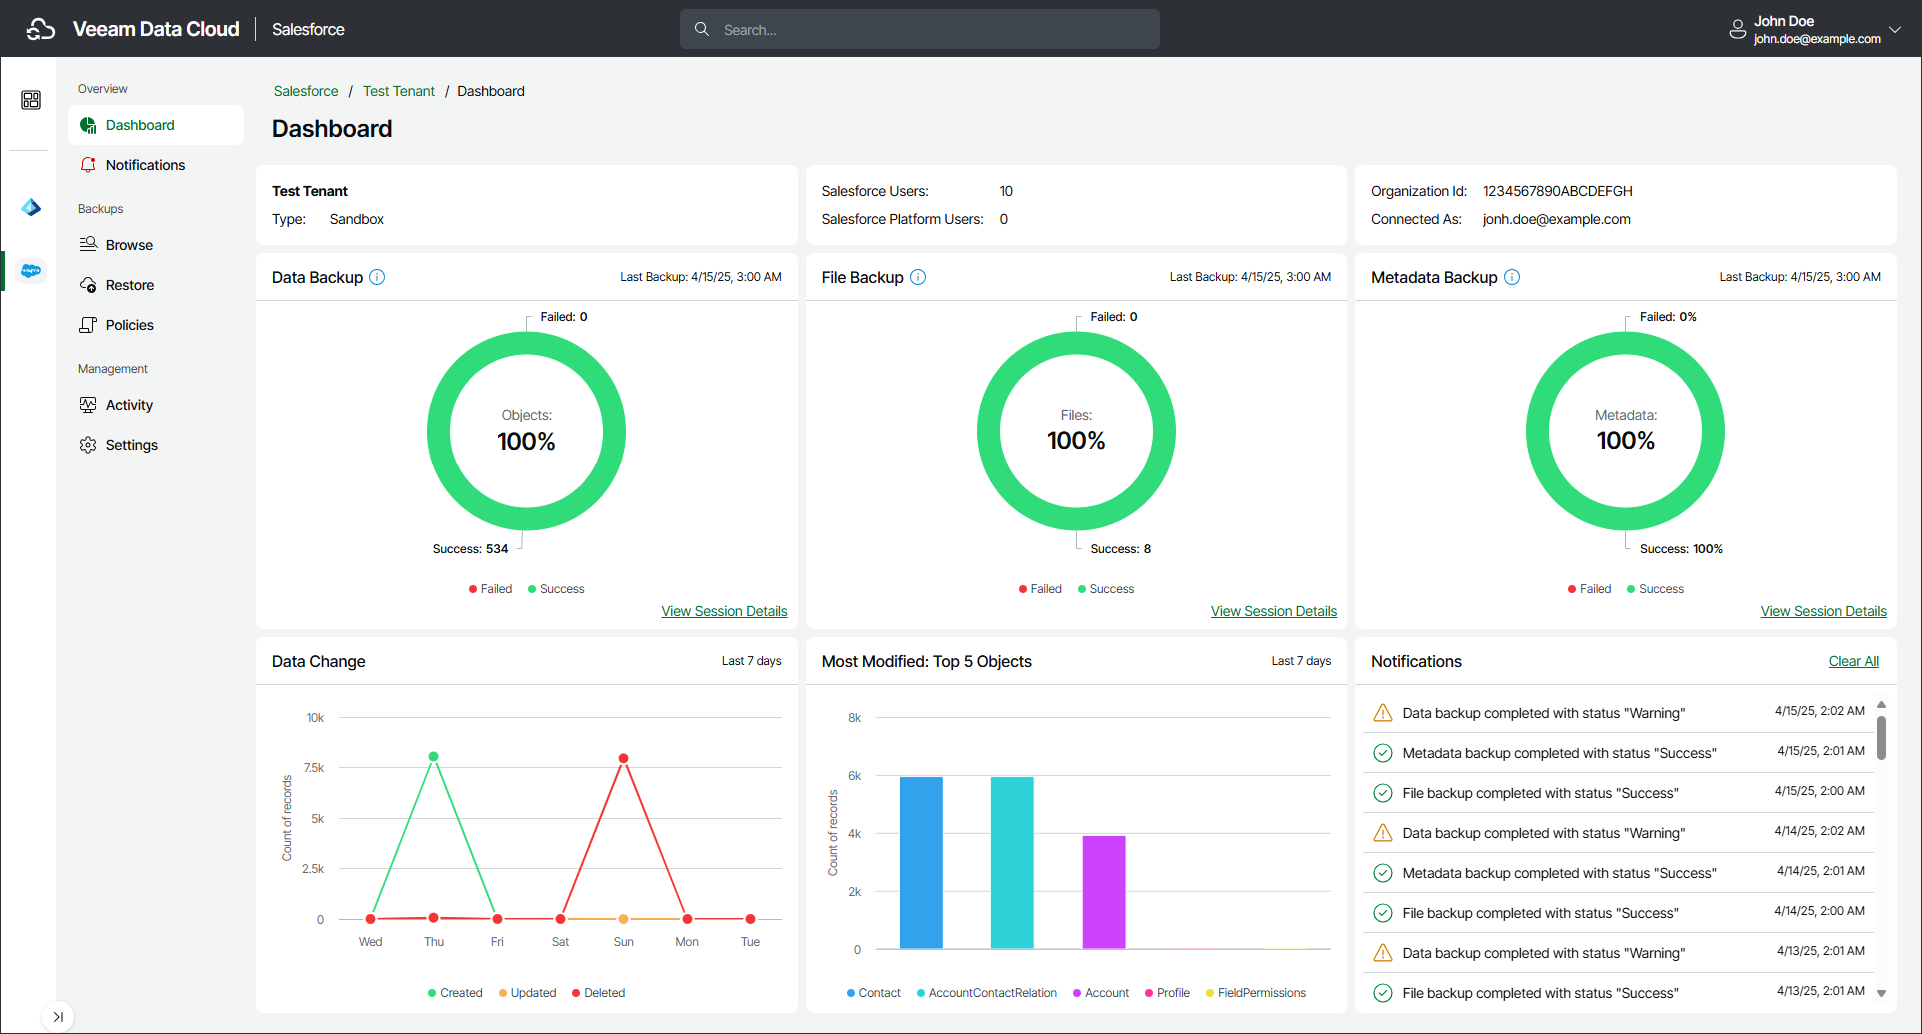Click success icon for 4/15/25 2:00 AM notification
The width and height of the screenshot is (1922, 1034).
(1383, 793)
